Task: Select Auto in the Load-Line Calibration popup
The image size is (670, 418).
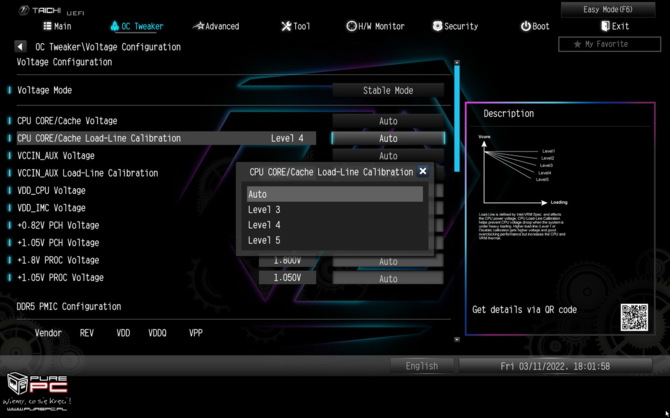Action: click(335, 194)
